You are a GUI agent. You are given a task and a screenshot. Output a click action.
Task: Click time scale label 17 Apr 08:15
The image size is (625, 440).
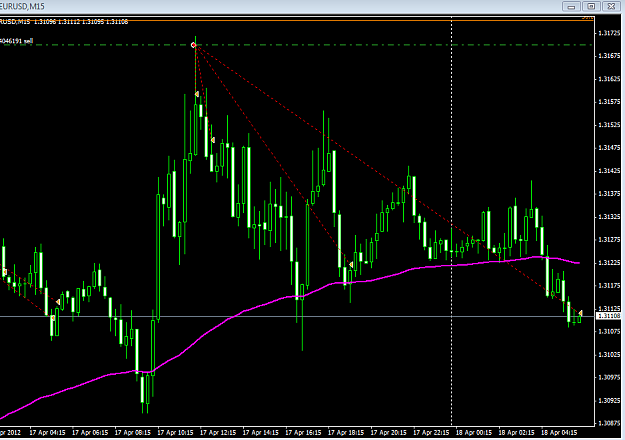pyautogui.click(x=133, y=432)
